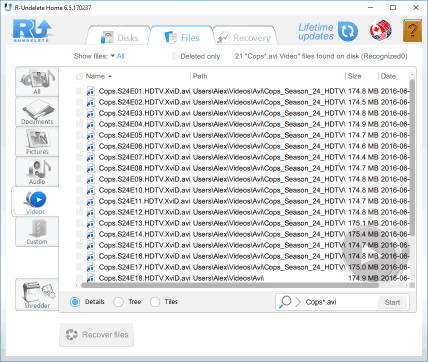Image resolution: width=428 pixels, height=362 pixels.
Task: Select the Custom file type category
Action: [x=37, y=232]
